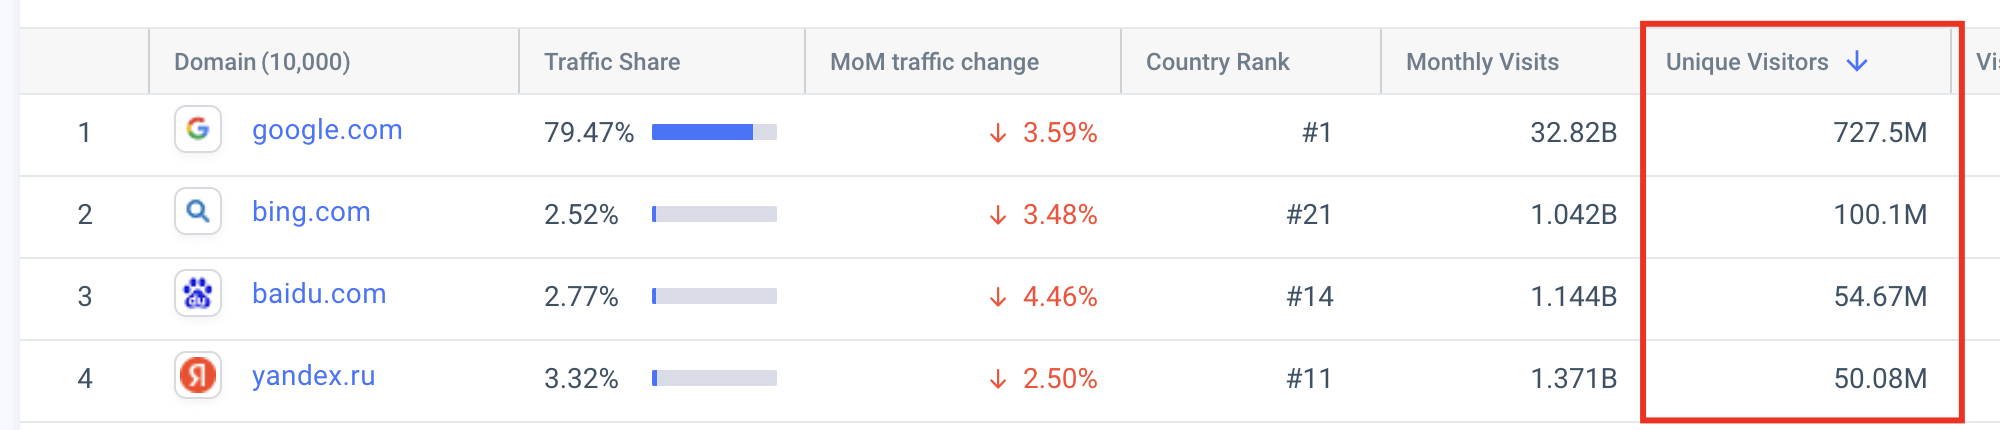Open the bing.com domain link

pyautogui.click(x=311, y=212)
